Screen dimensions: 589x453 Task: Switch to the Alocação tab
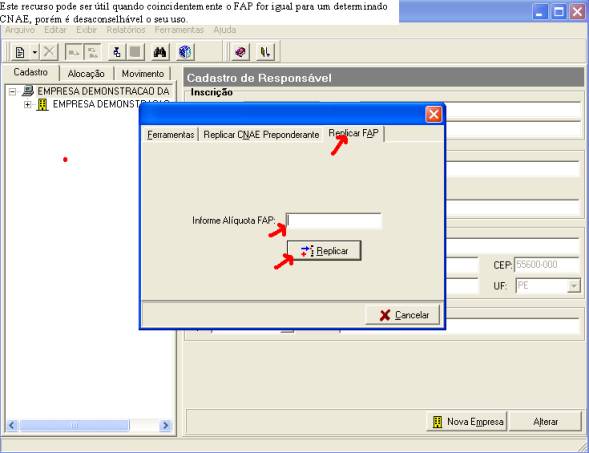86,74
